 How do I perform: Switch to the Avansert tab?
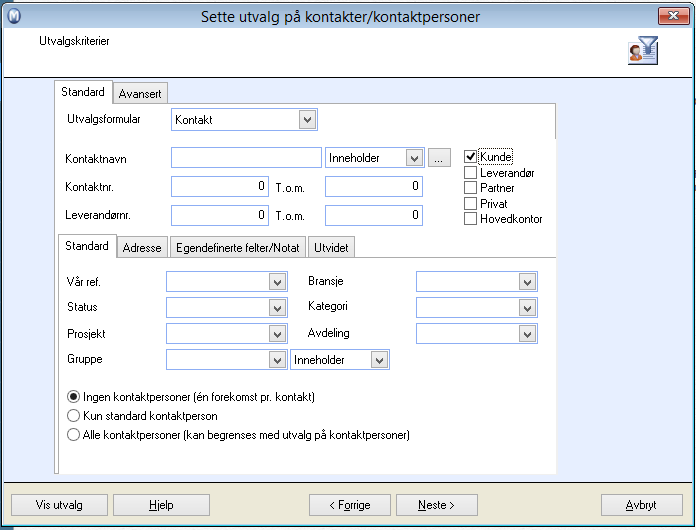pos(140,94)
